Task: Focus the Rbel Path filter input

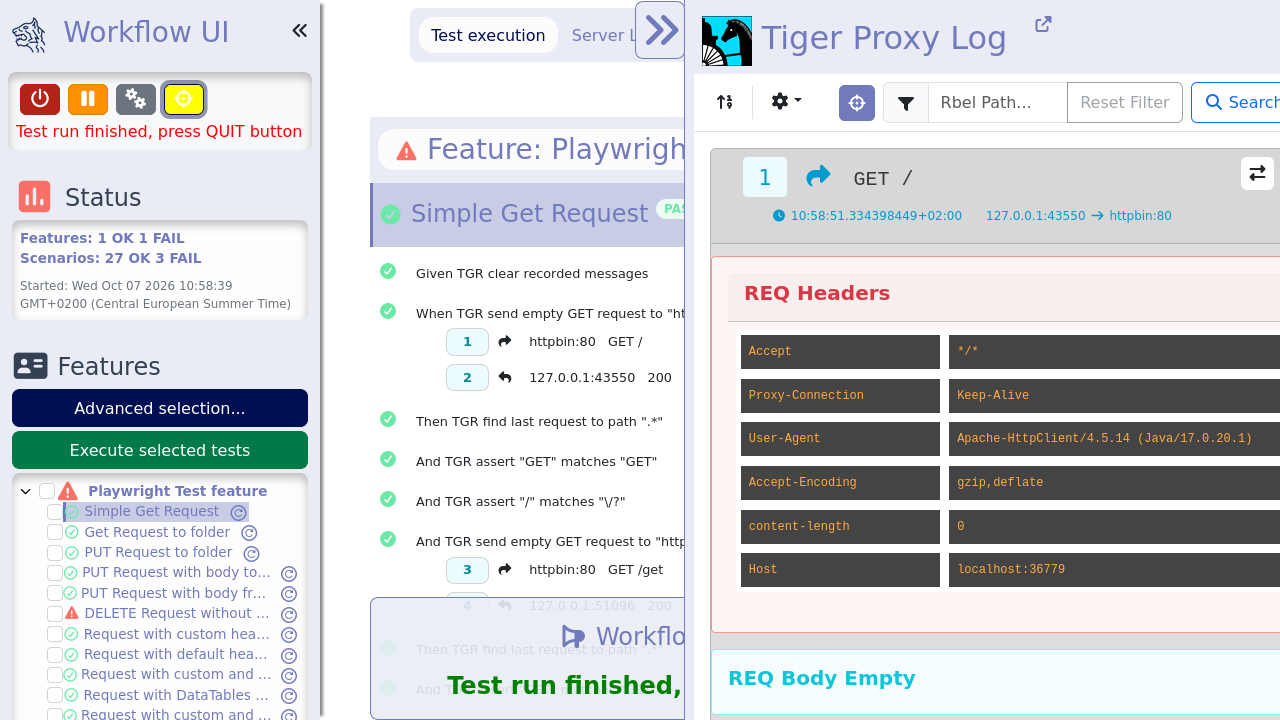Action: pos(998,103)
